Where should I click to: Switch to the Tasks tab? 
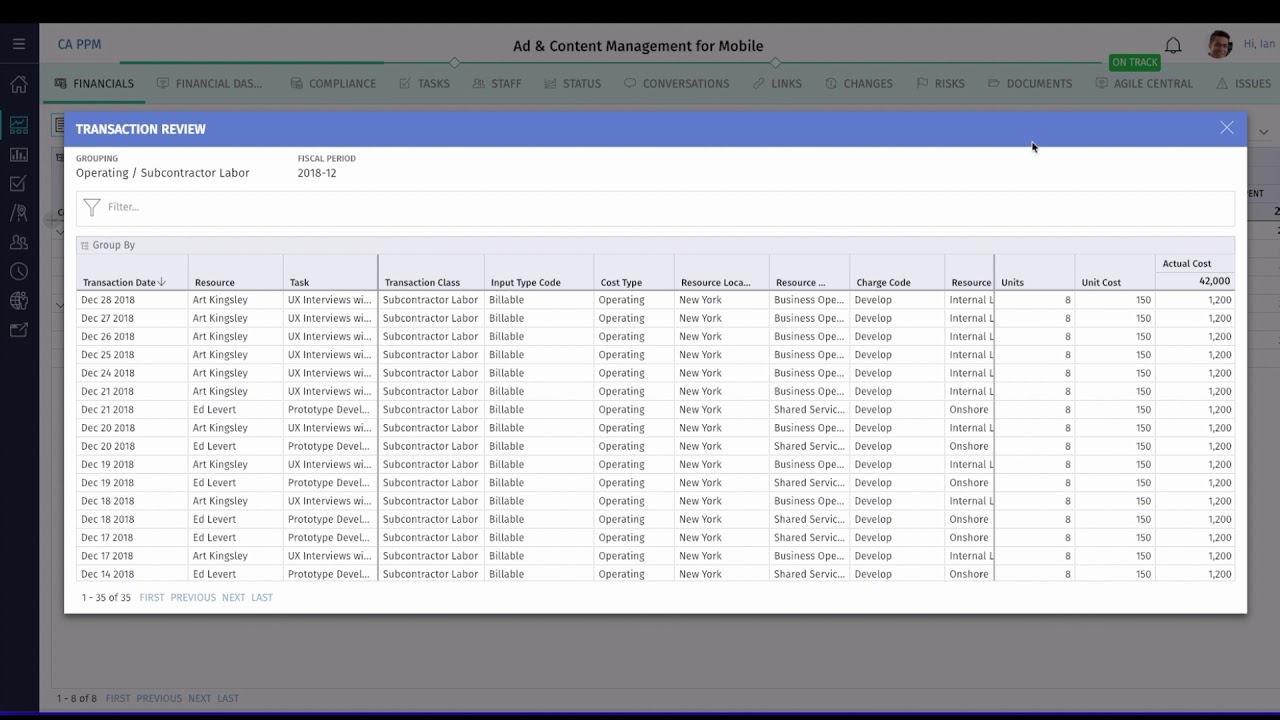pos(424,84)
